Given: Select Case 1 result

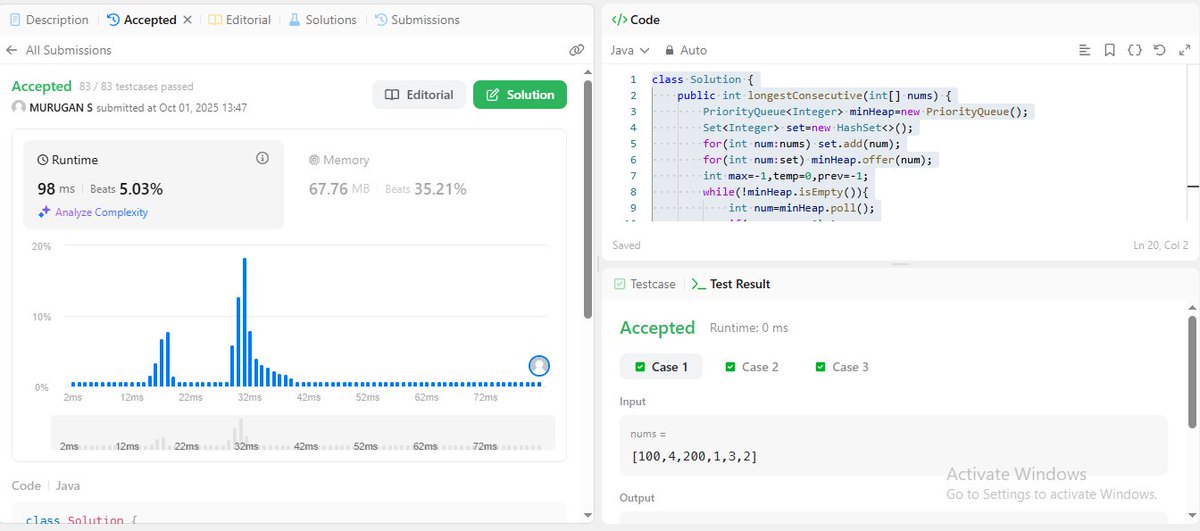Looking at the screenshot, I should [x=661, y=367].
